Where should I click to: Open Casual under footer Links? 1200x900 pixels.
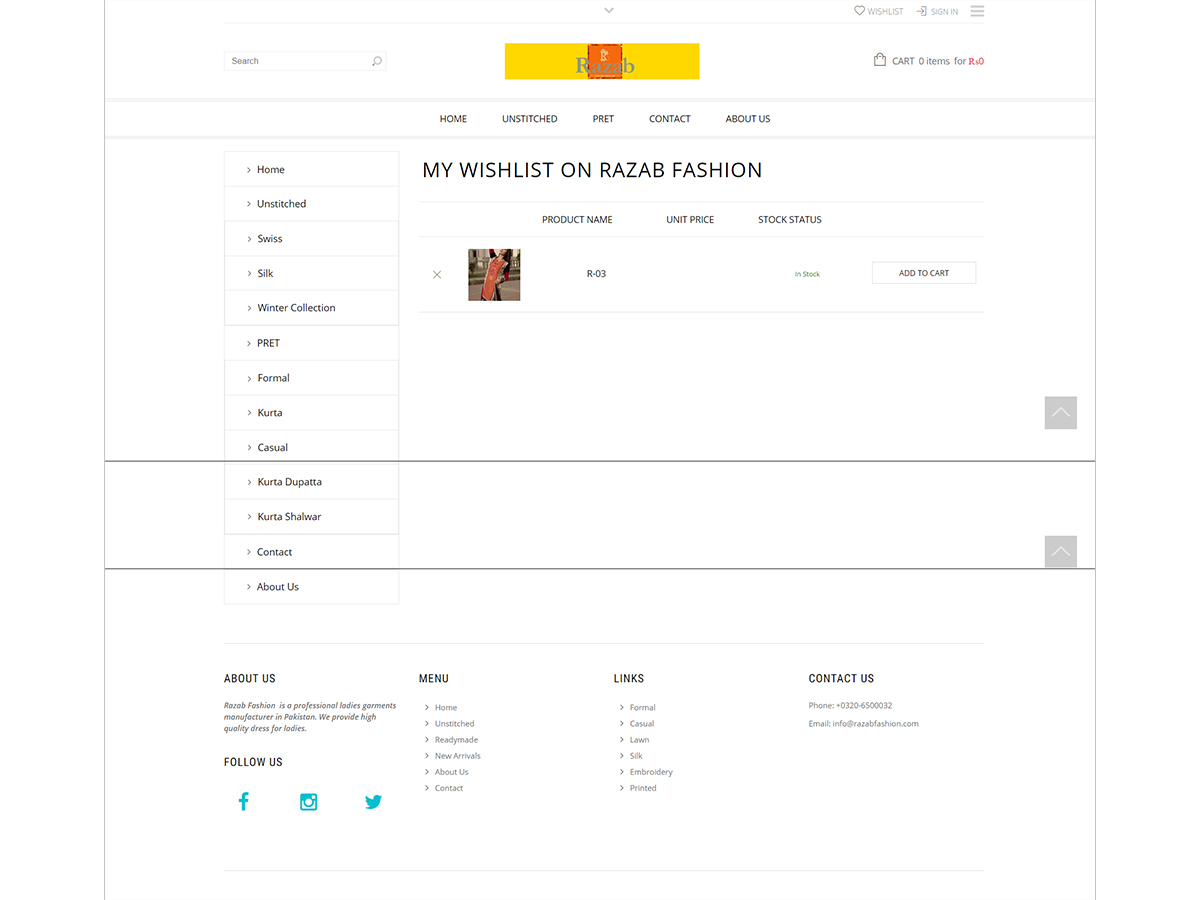tap(642, 723)
